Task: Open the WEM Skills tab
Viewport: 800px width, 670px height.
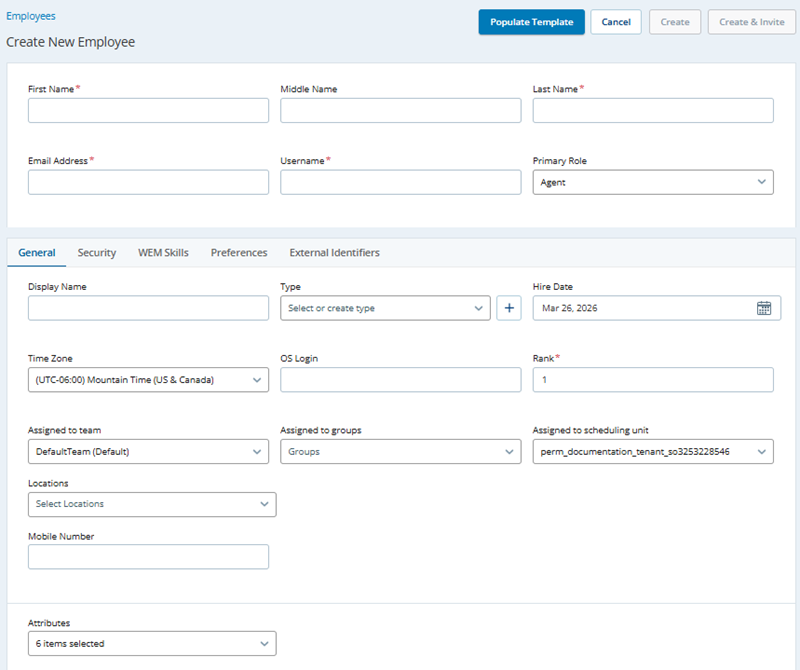Action: (163, 253)
